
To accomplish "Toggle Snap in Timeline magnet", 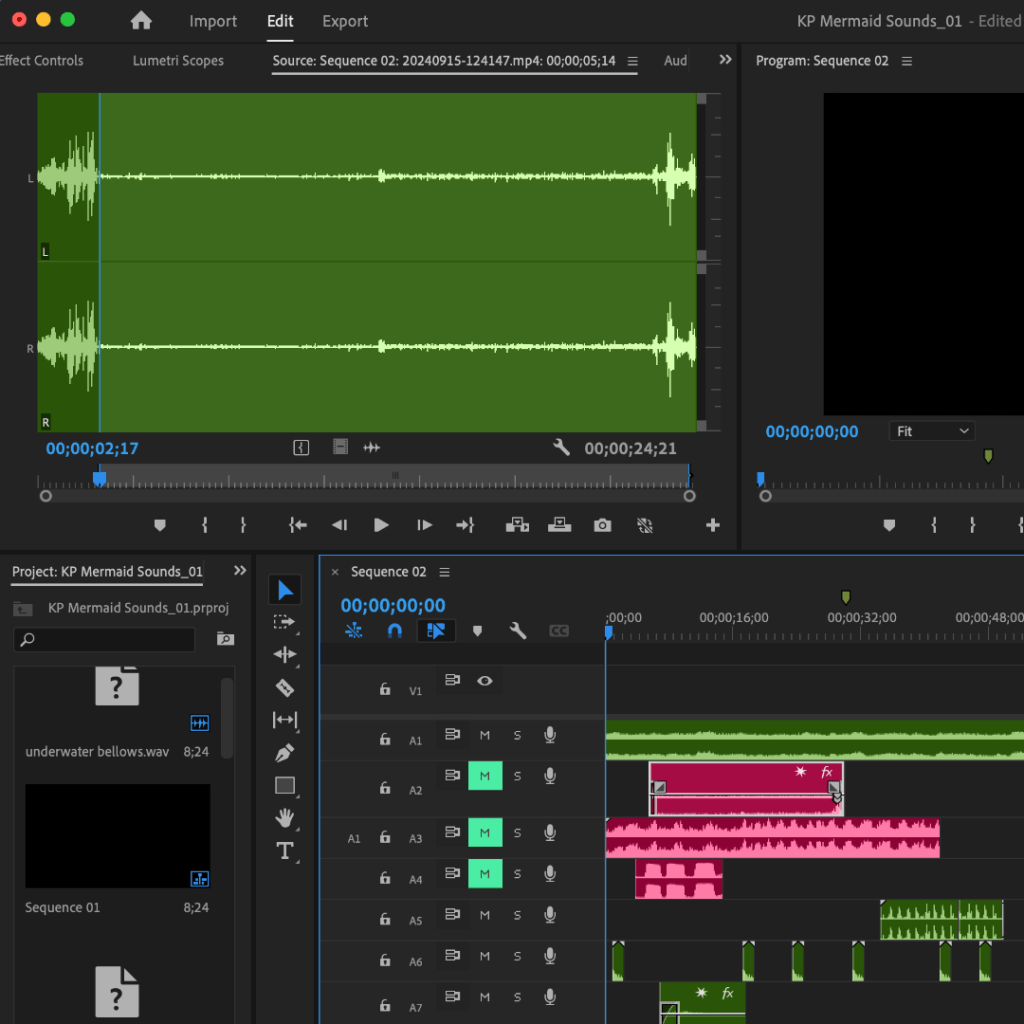I will pyautogui.click(x=395, y=631).
